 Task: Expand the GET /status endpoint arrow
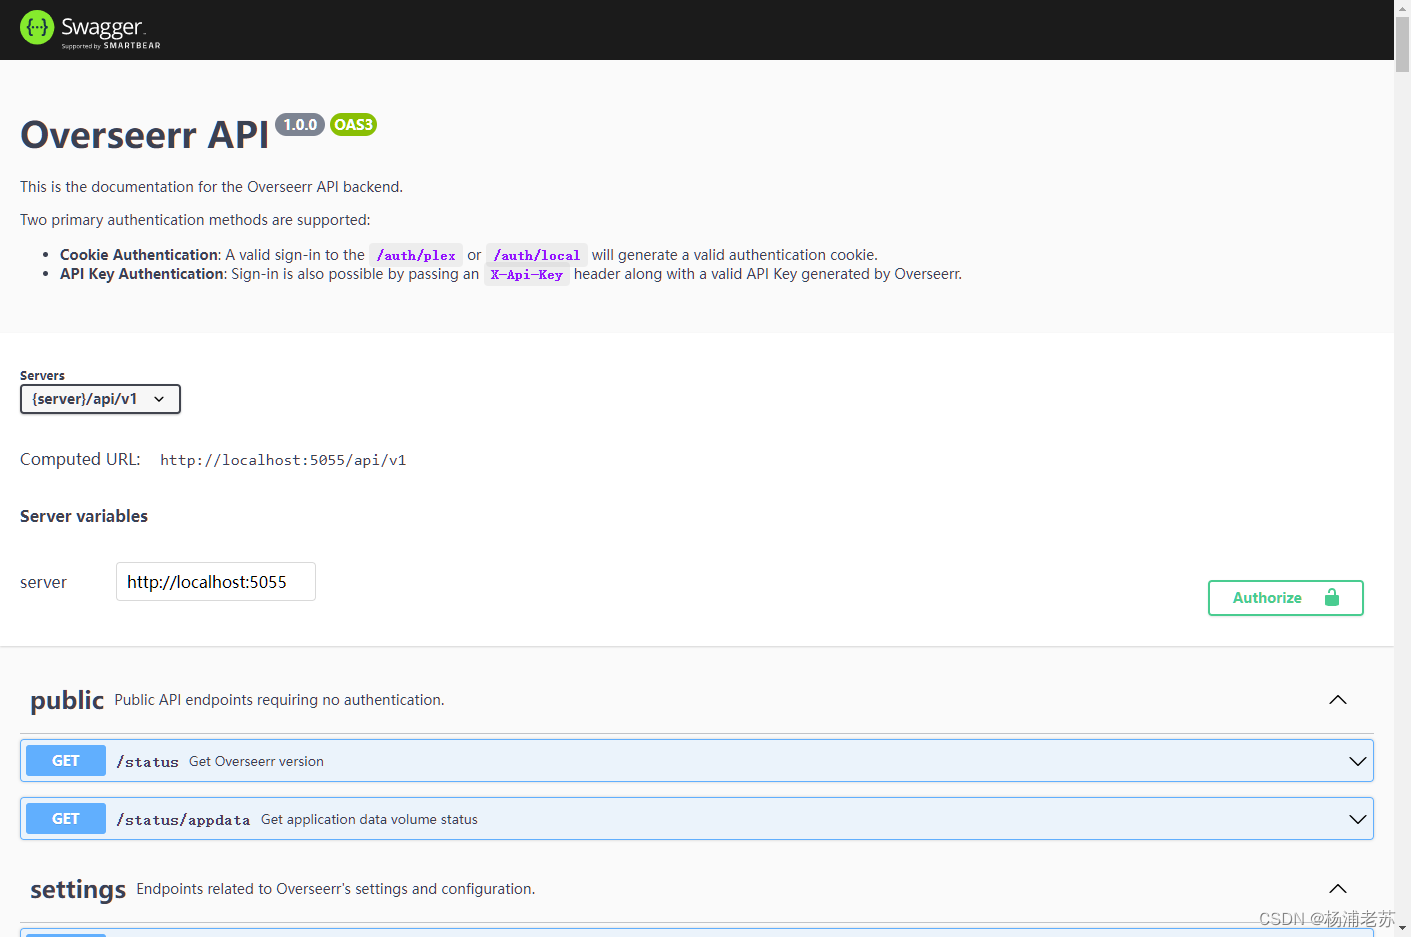1357,761
